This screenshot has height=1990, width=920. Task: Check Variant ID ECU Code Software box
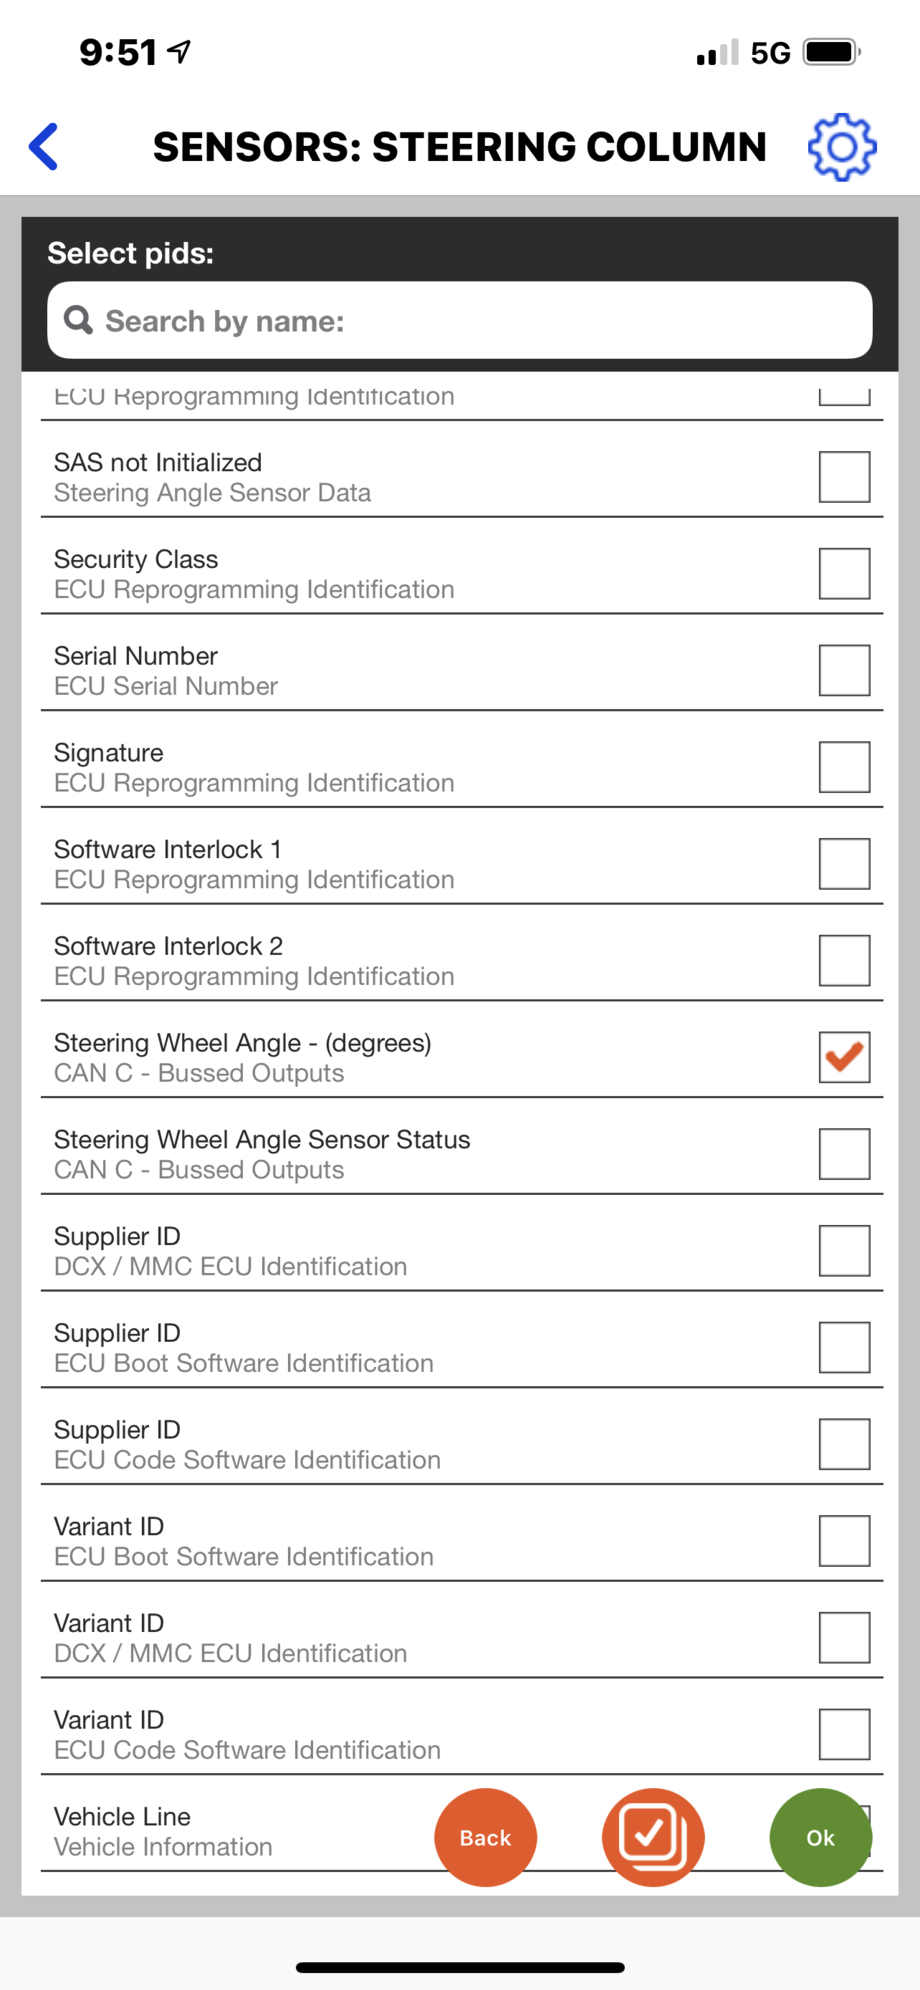pyautogui.click(x=844, y=1734)
